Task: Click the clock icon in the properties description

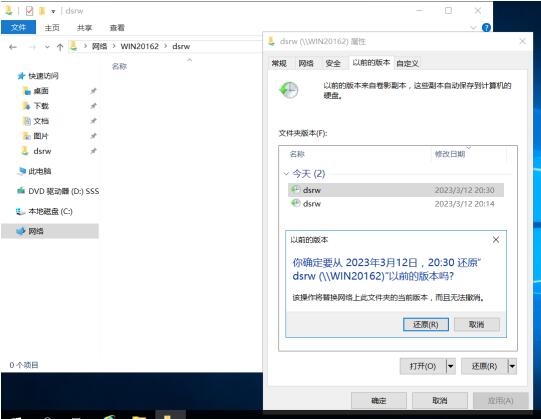Action: (x=289, y=90)
